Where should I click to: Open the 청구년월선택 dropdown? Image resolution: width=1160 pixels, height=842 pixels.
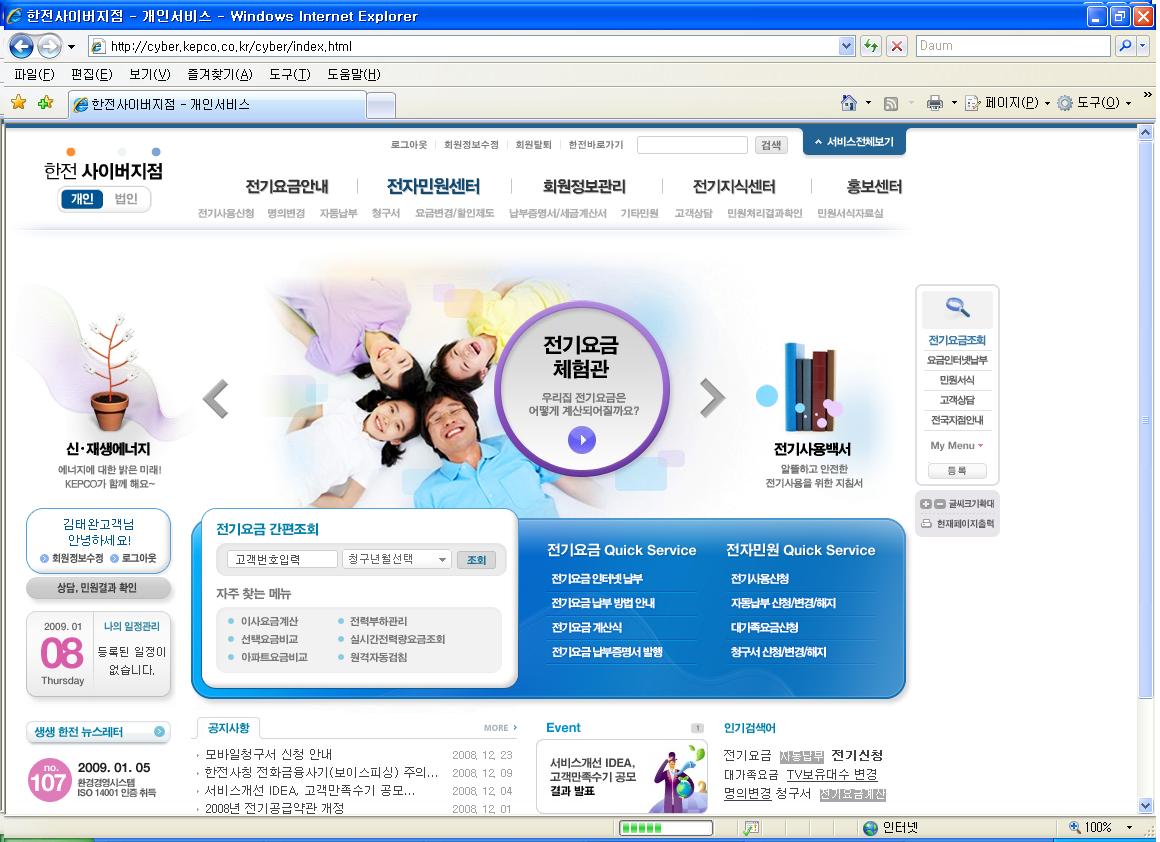[x=397, y=560]
